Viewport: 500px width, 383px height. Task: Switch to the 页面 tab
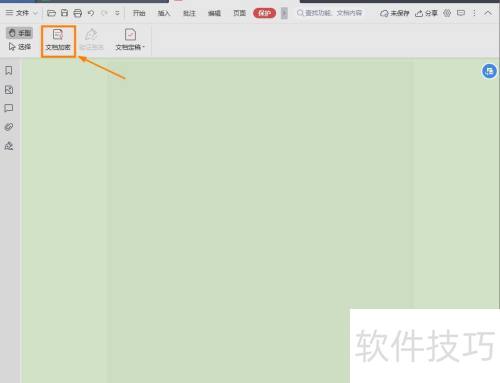click(239, 13)
